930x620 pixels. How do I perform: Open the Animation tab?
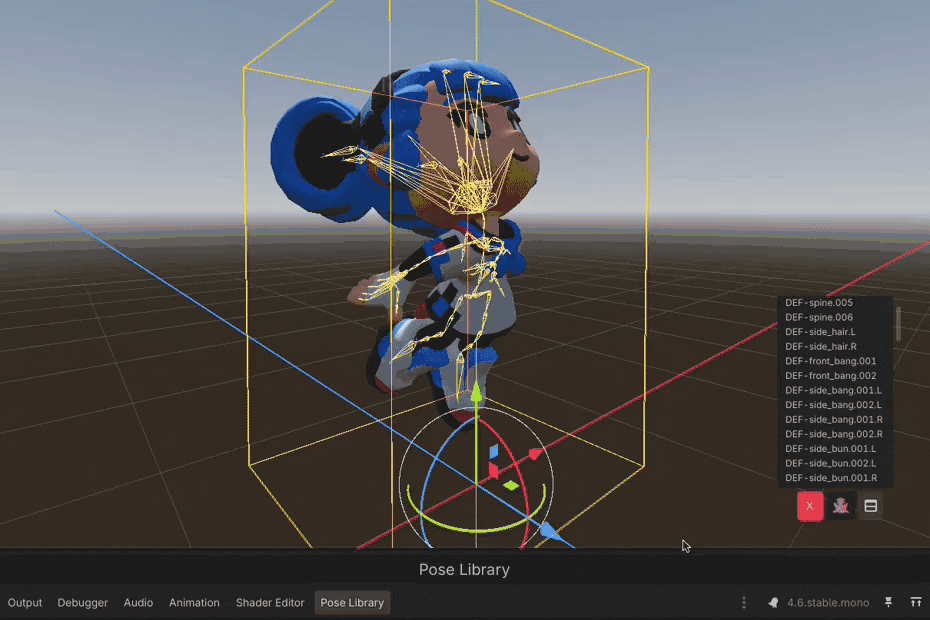click(194, 603)
